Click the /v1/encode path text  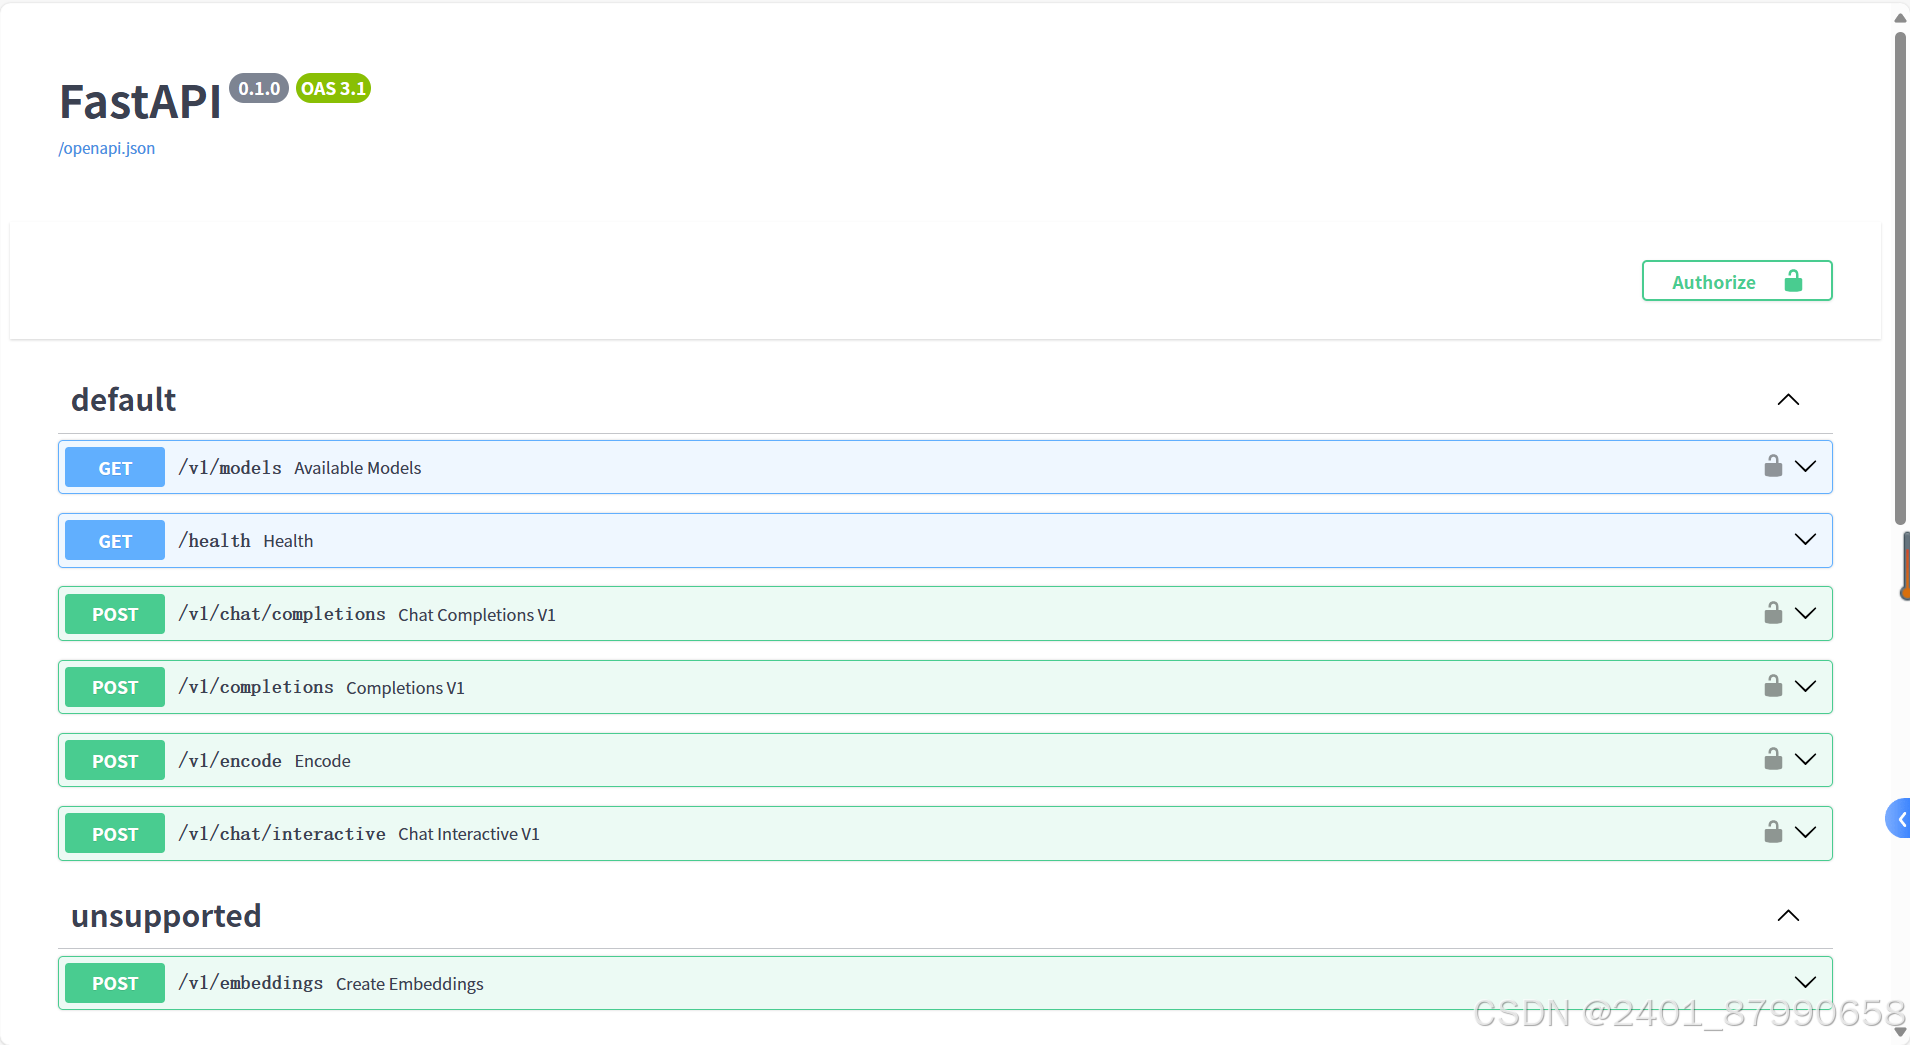(230, 760)
